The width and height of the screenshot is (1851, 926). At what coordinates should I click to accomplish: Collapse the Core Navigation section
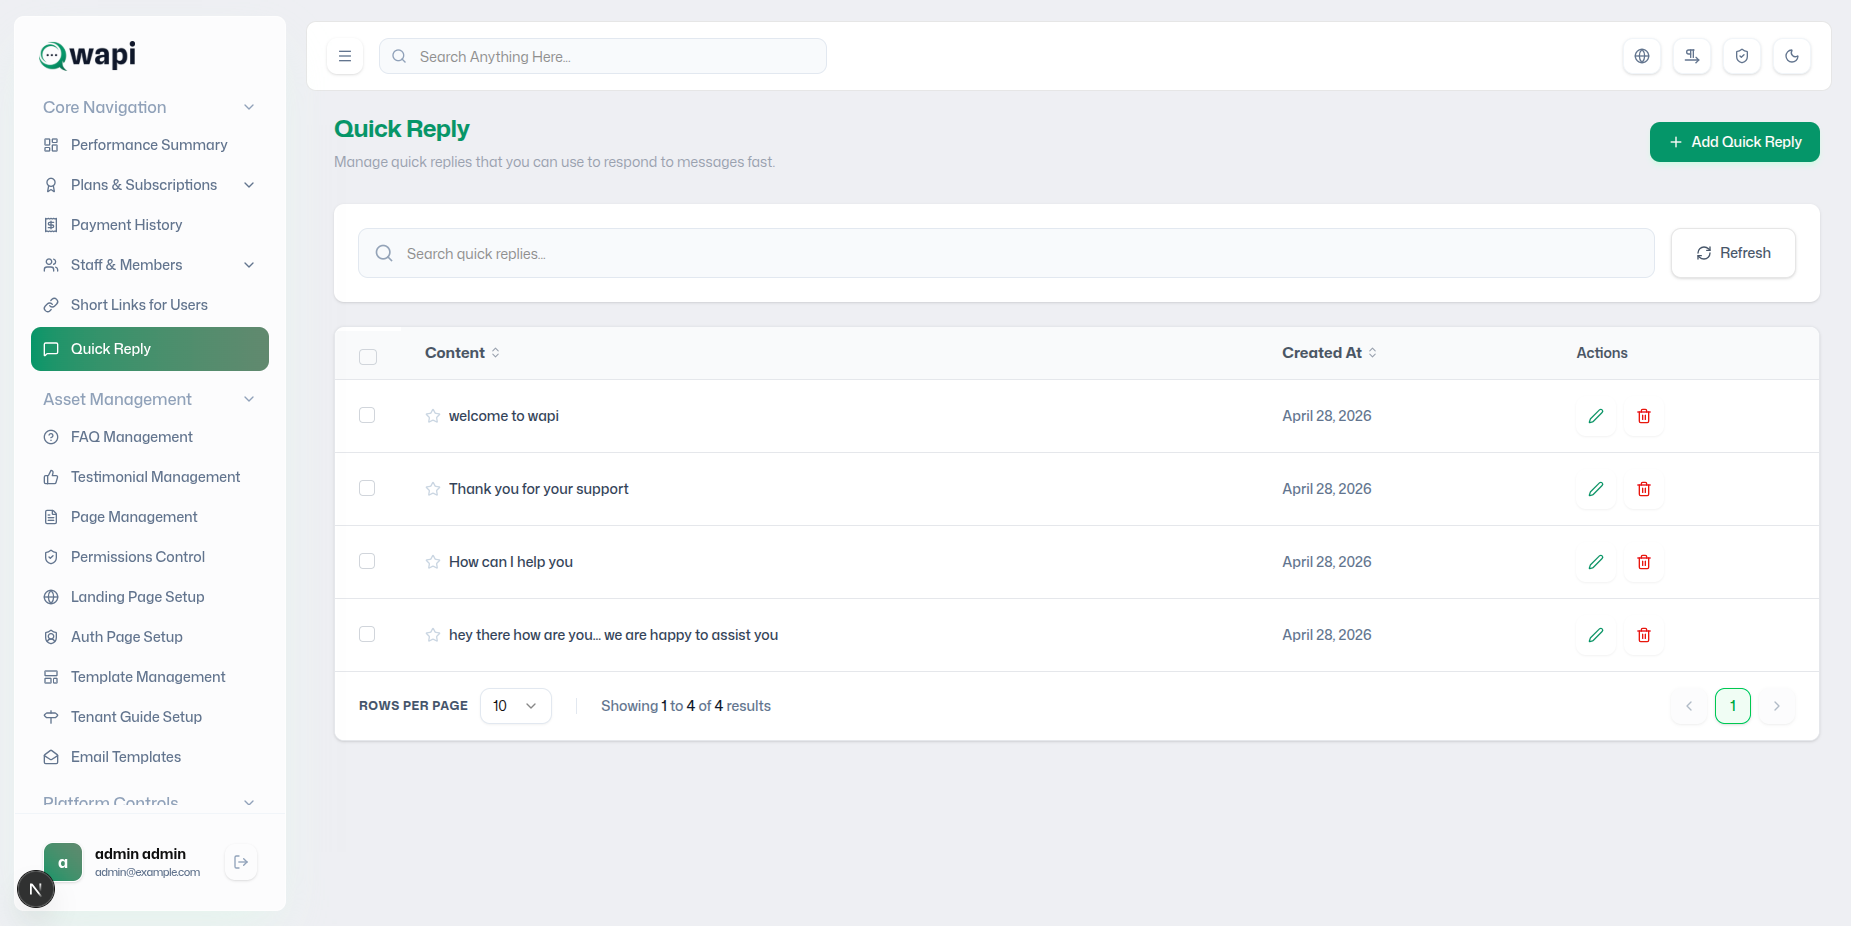[x=249, y=107]
